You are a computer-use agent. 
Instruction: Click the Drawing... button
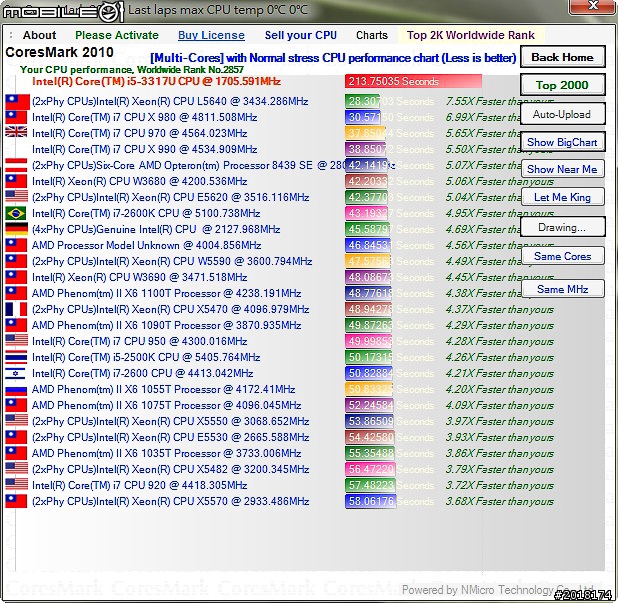coord(562,227)
